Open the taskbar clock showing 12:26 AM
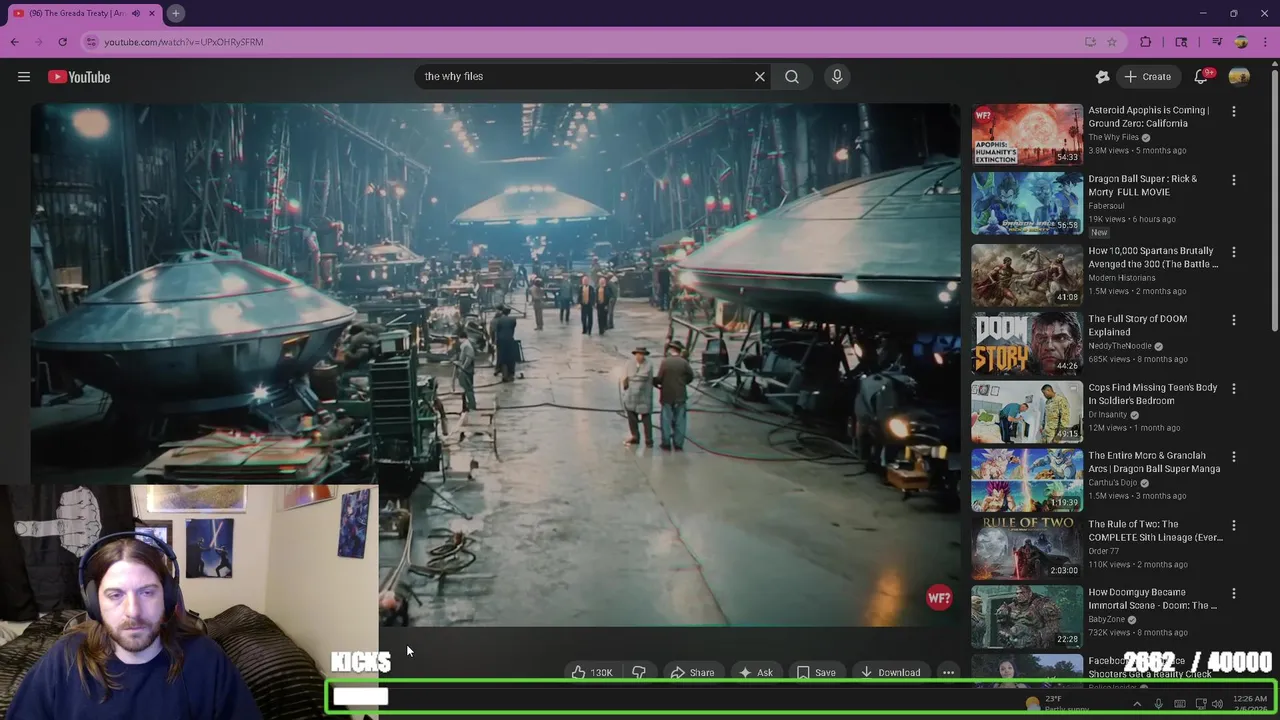The image size is (1280, 720). coord(1250,704)
